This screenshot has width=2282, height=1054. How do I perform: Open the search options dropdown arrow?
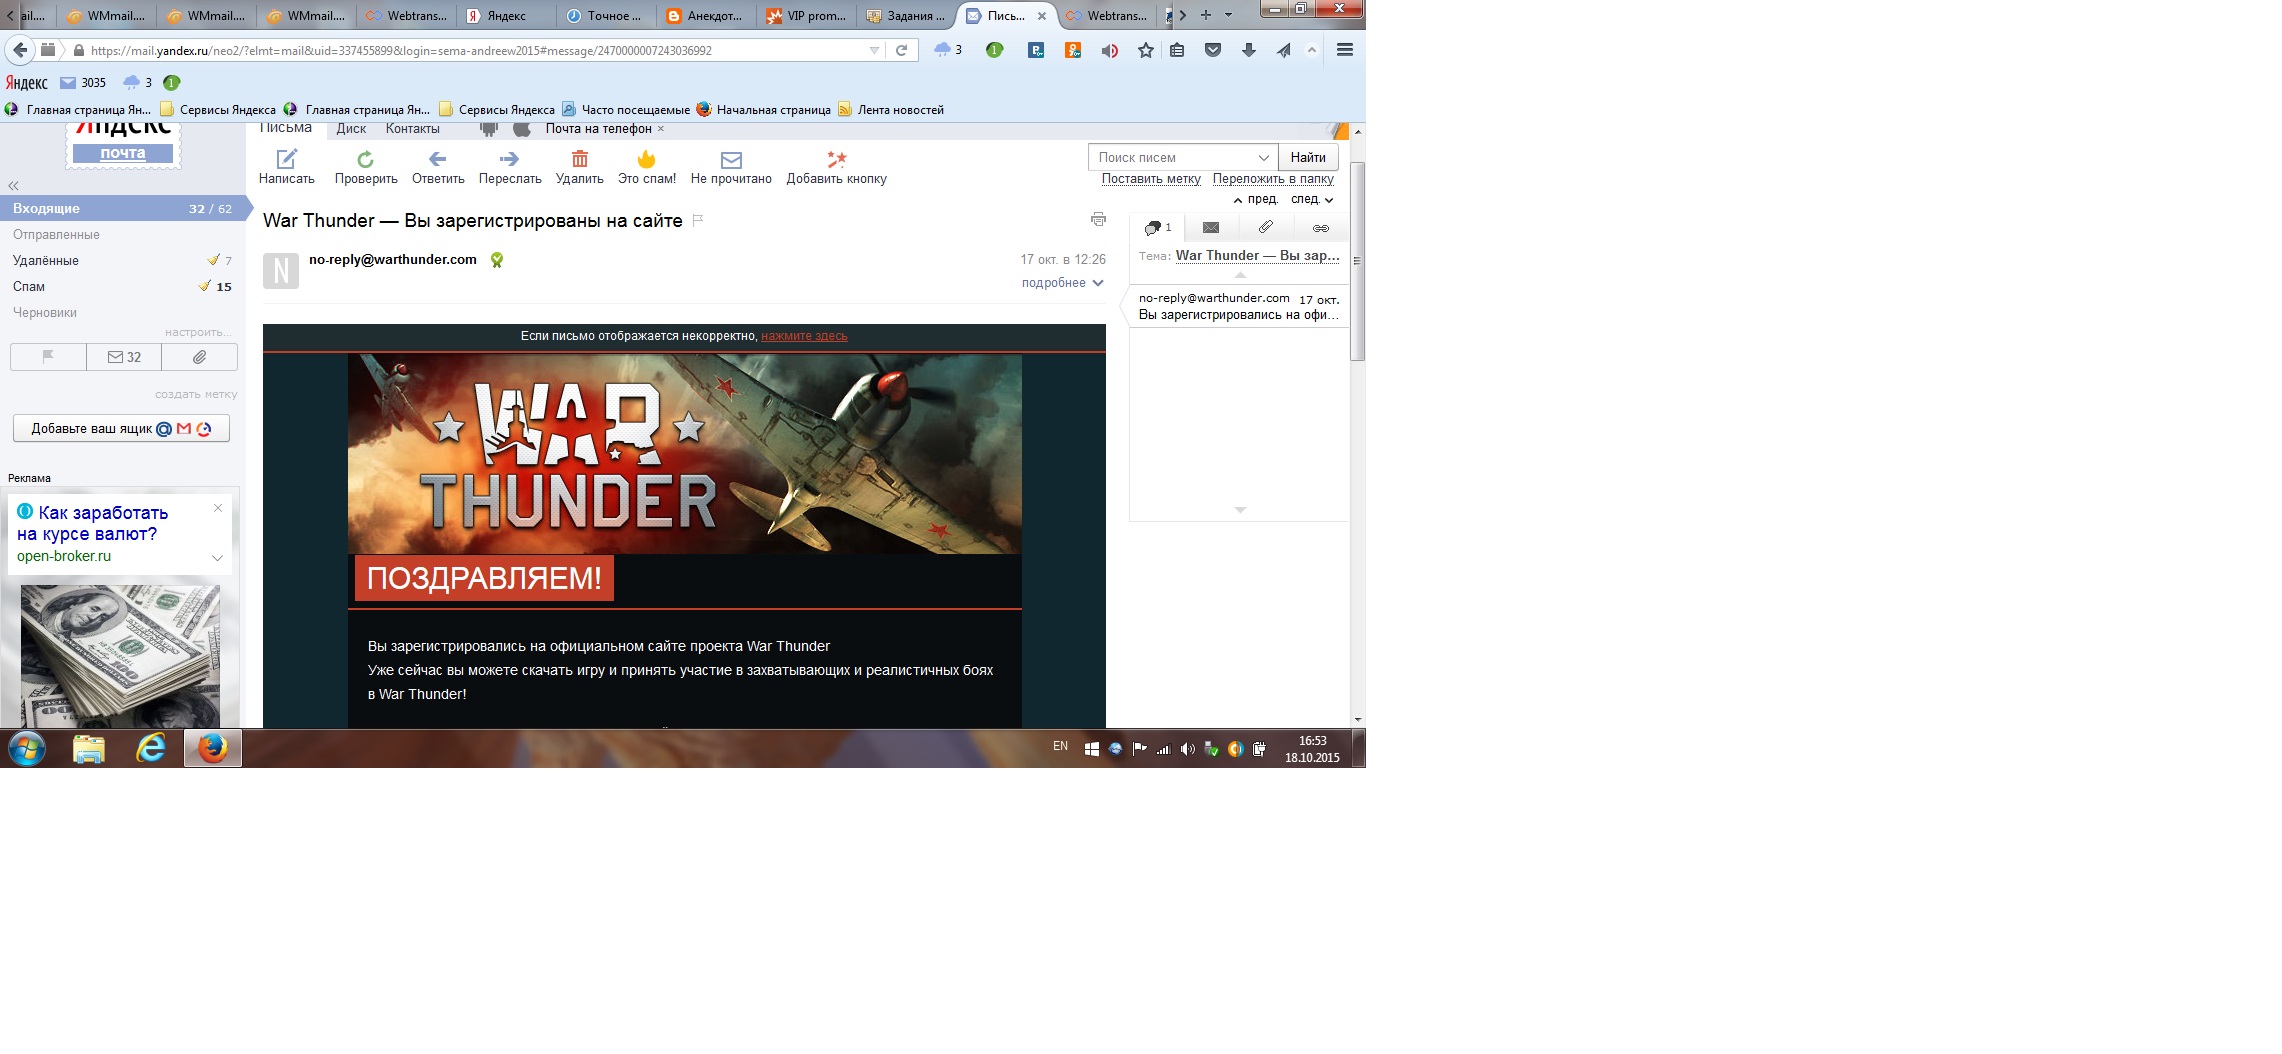(x=1263, y=158)
